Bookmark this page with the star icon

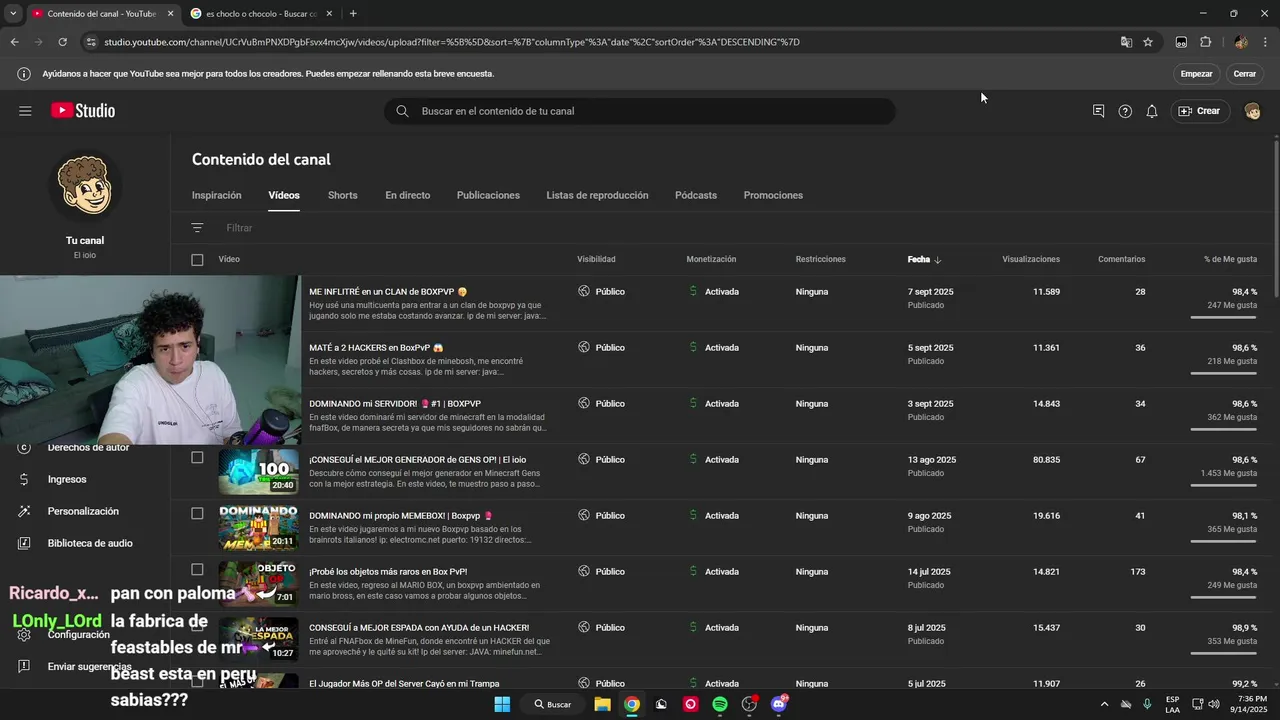(1148, 42)
